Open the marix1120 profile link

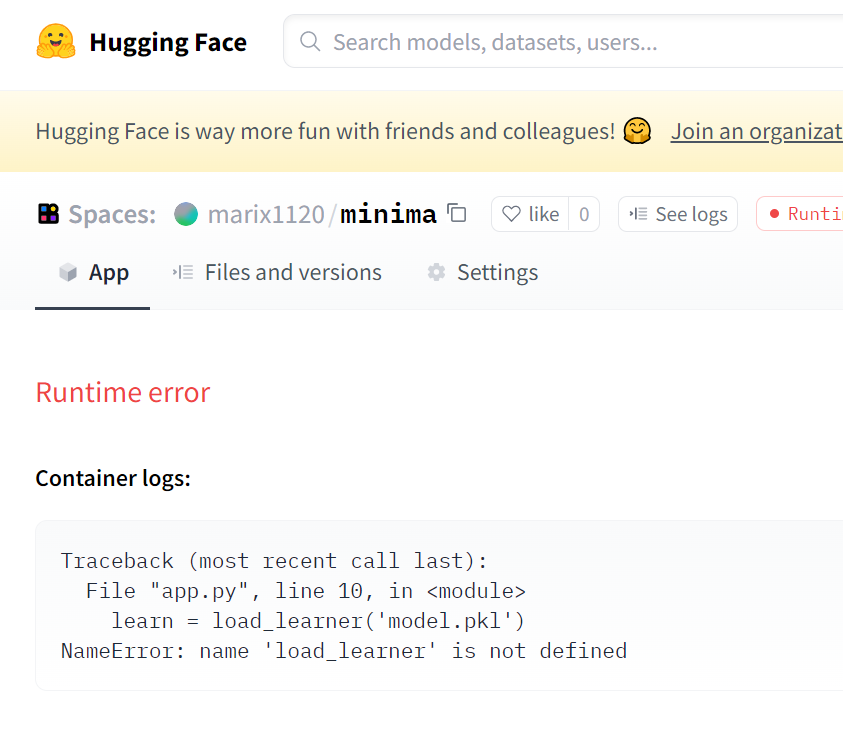(265, 214)
